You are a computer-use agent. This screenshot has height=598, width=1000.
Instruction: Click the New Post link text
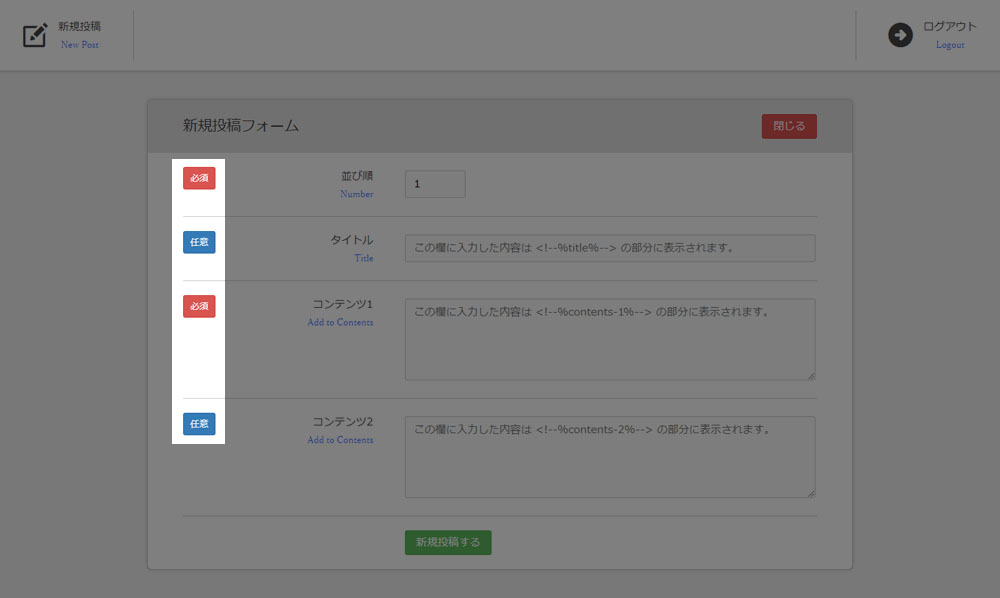pos(80,45)
